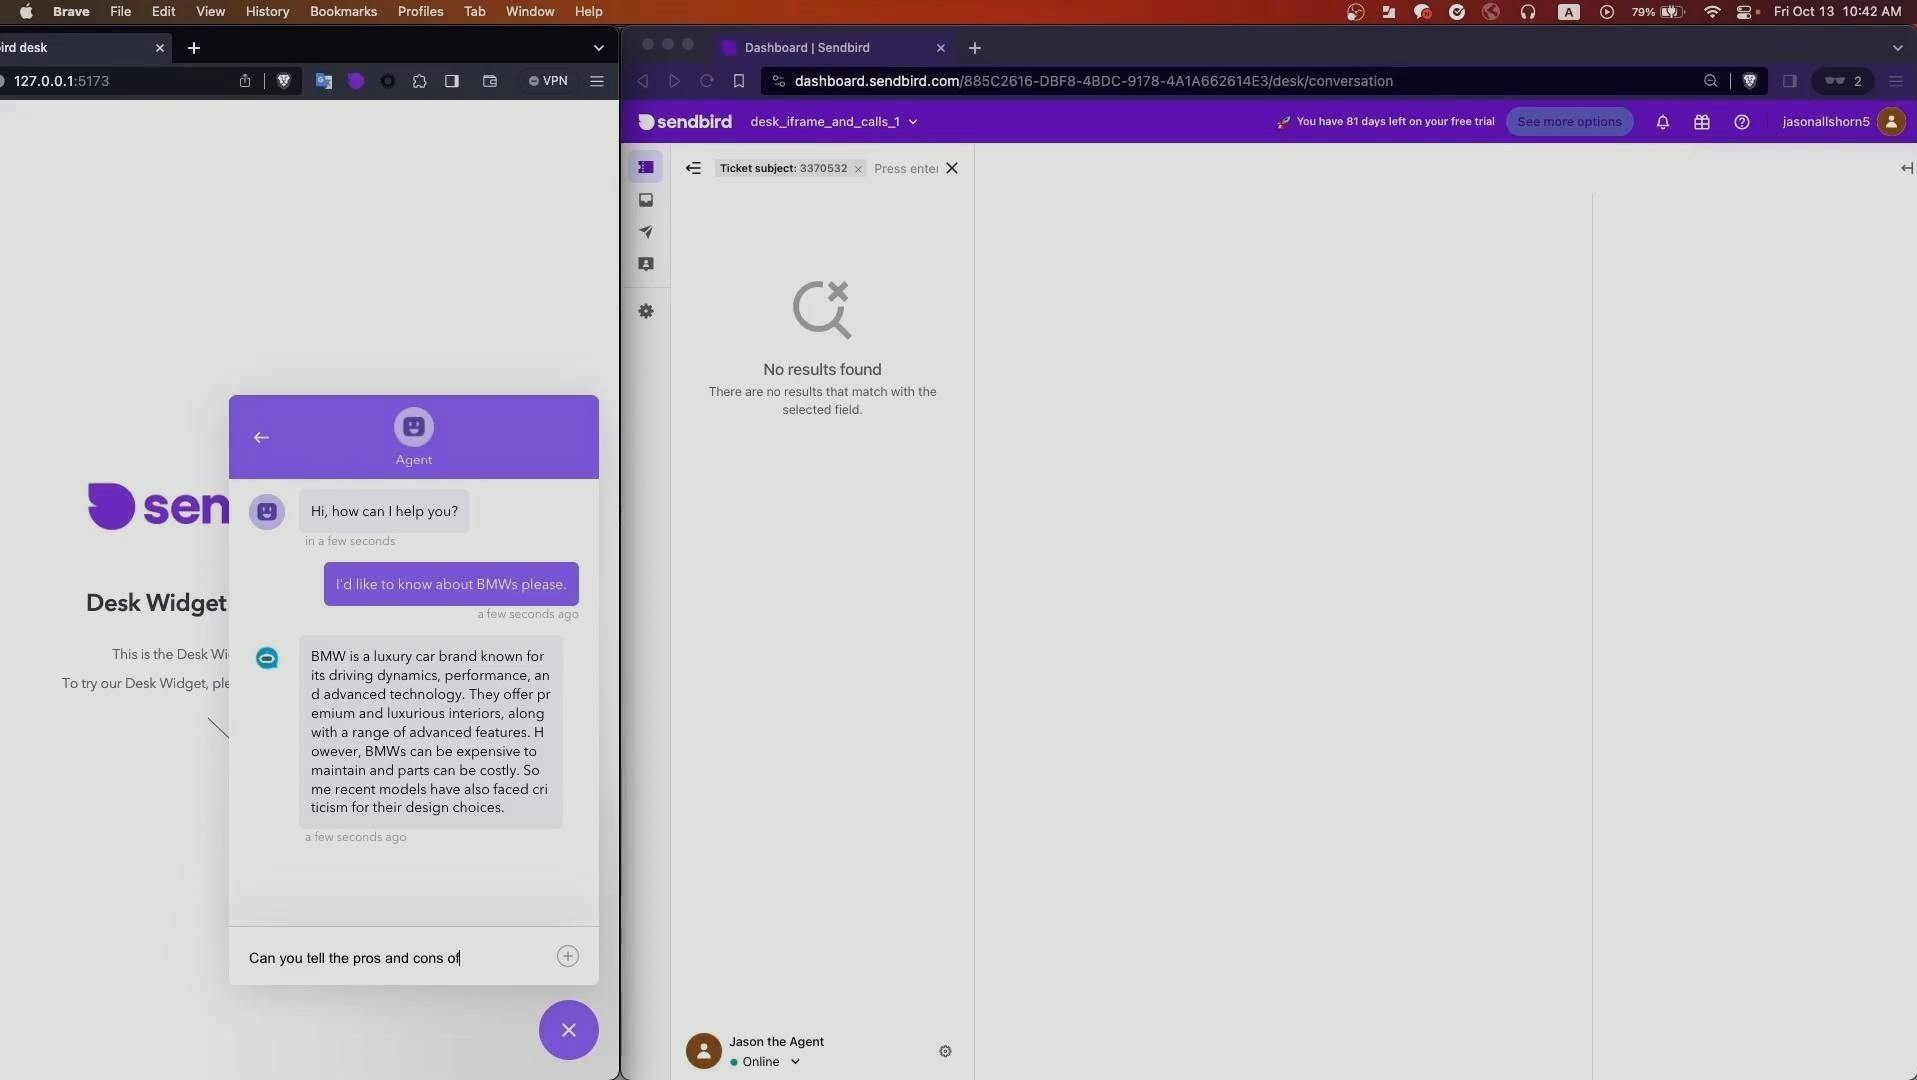Click the help question mark icon
1917x1080 pixels.
[x=1741, y=122]
